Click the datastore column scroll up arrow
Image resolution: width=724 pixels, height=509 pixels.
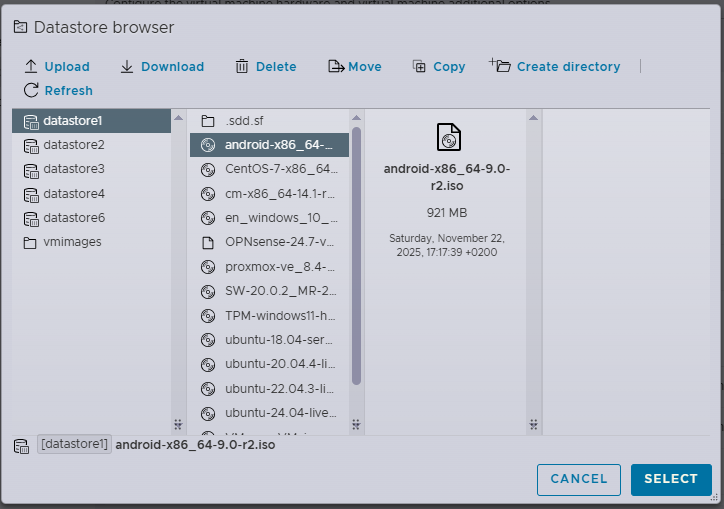click(x=178, y=118)
